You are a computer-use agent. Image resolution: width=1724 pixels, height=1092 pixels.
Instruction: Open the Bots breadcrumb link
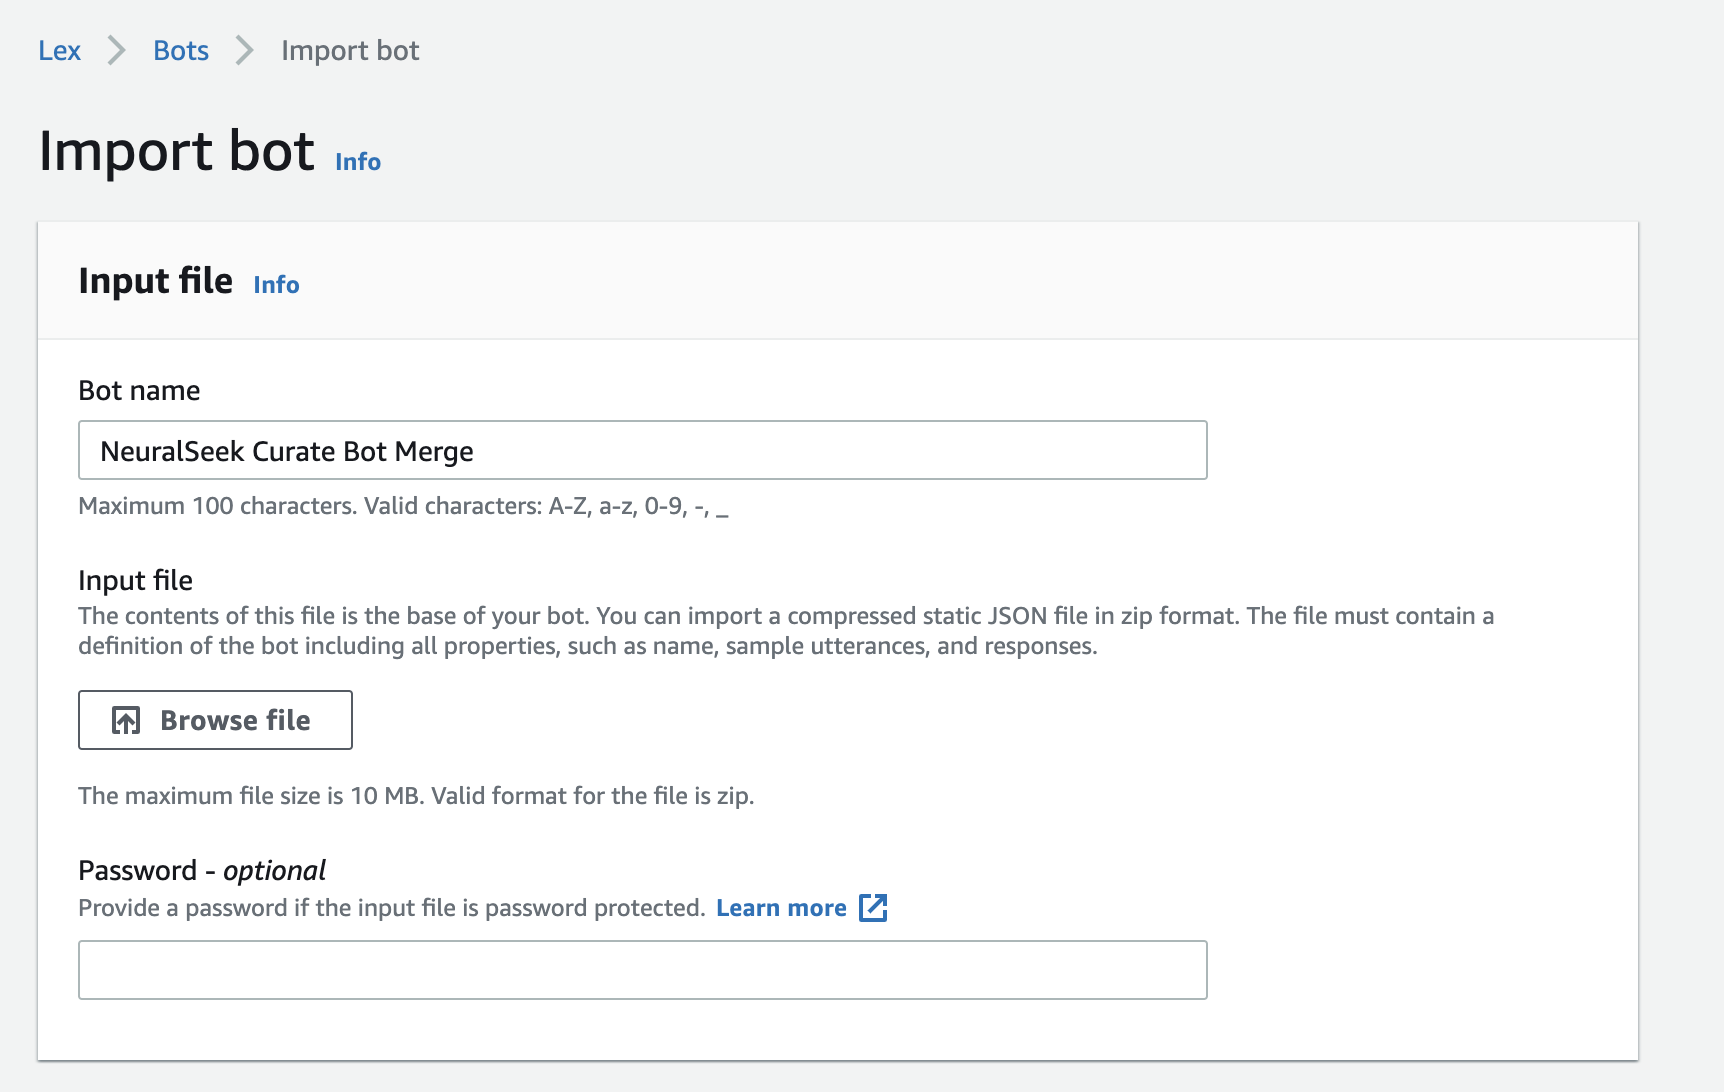pos(181,51)
